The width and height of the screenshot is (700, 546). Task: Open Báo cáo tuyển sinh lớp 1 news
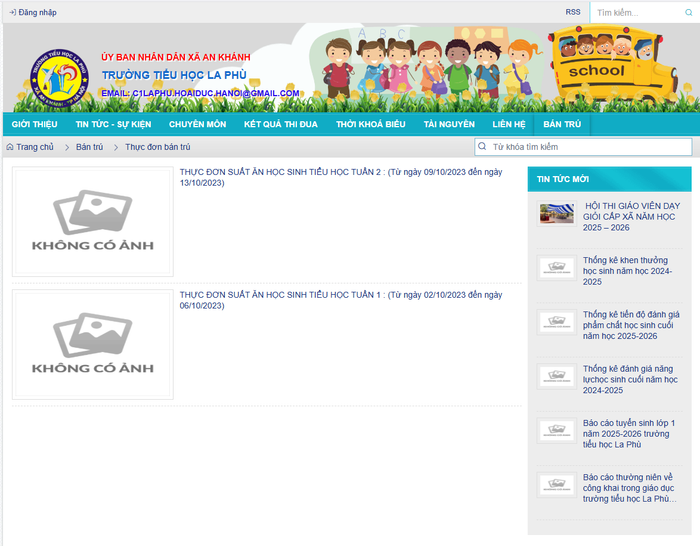pos(629,433)
